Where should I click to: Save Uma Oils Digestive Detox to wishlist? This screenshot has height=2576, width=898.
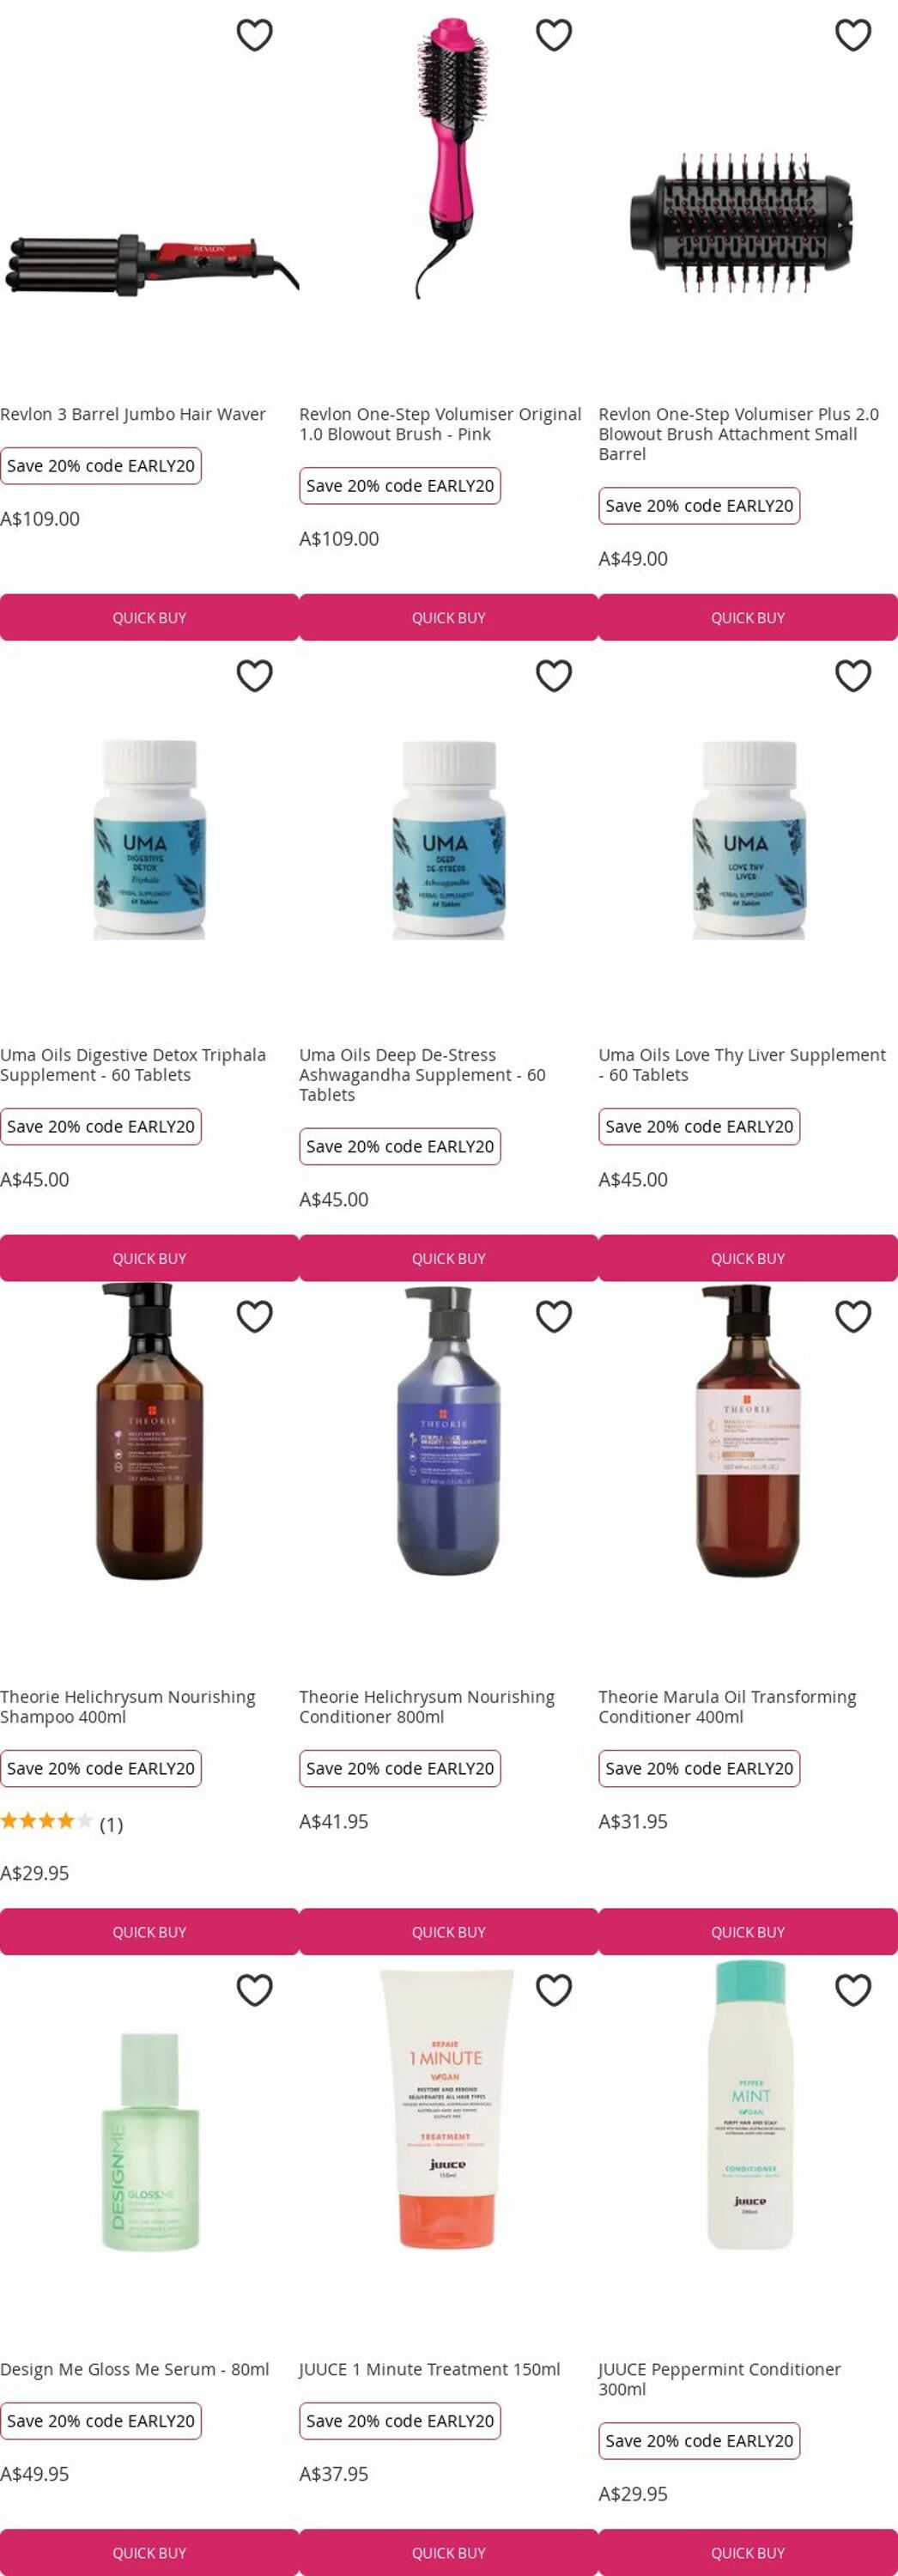pyautogui.click(x=254, y=676)
